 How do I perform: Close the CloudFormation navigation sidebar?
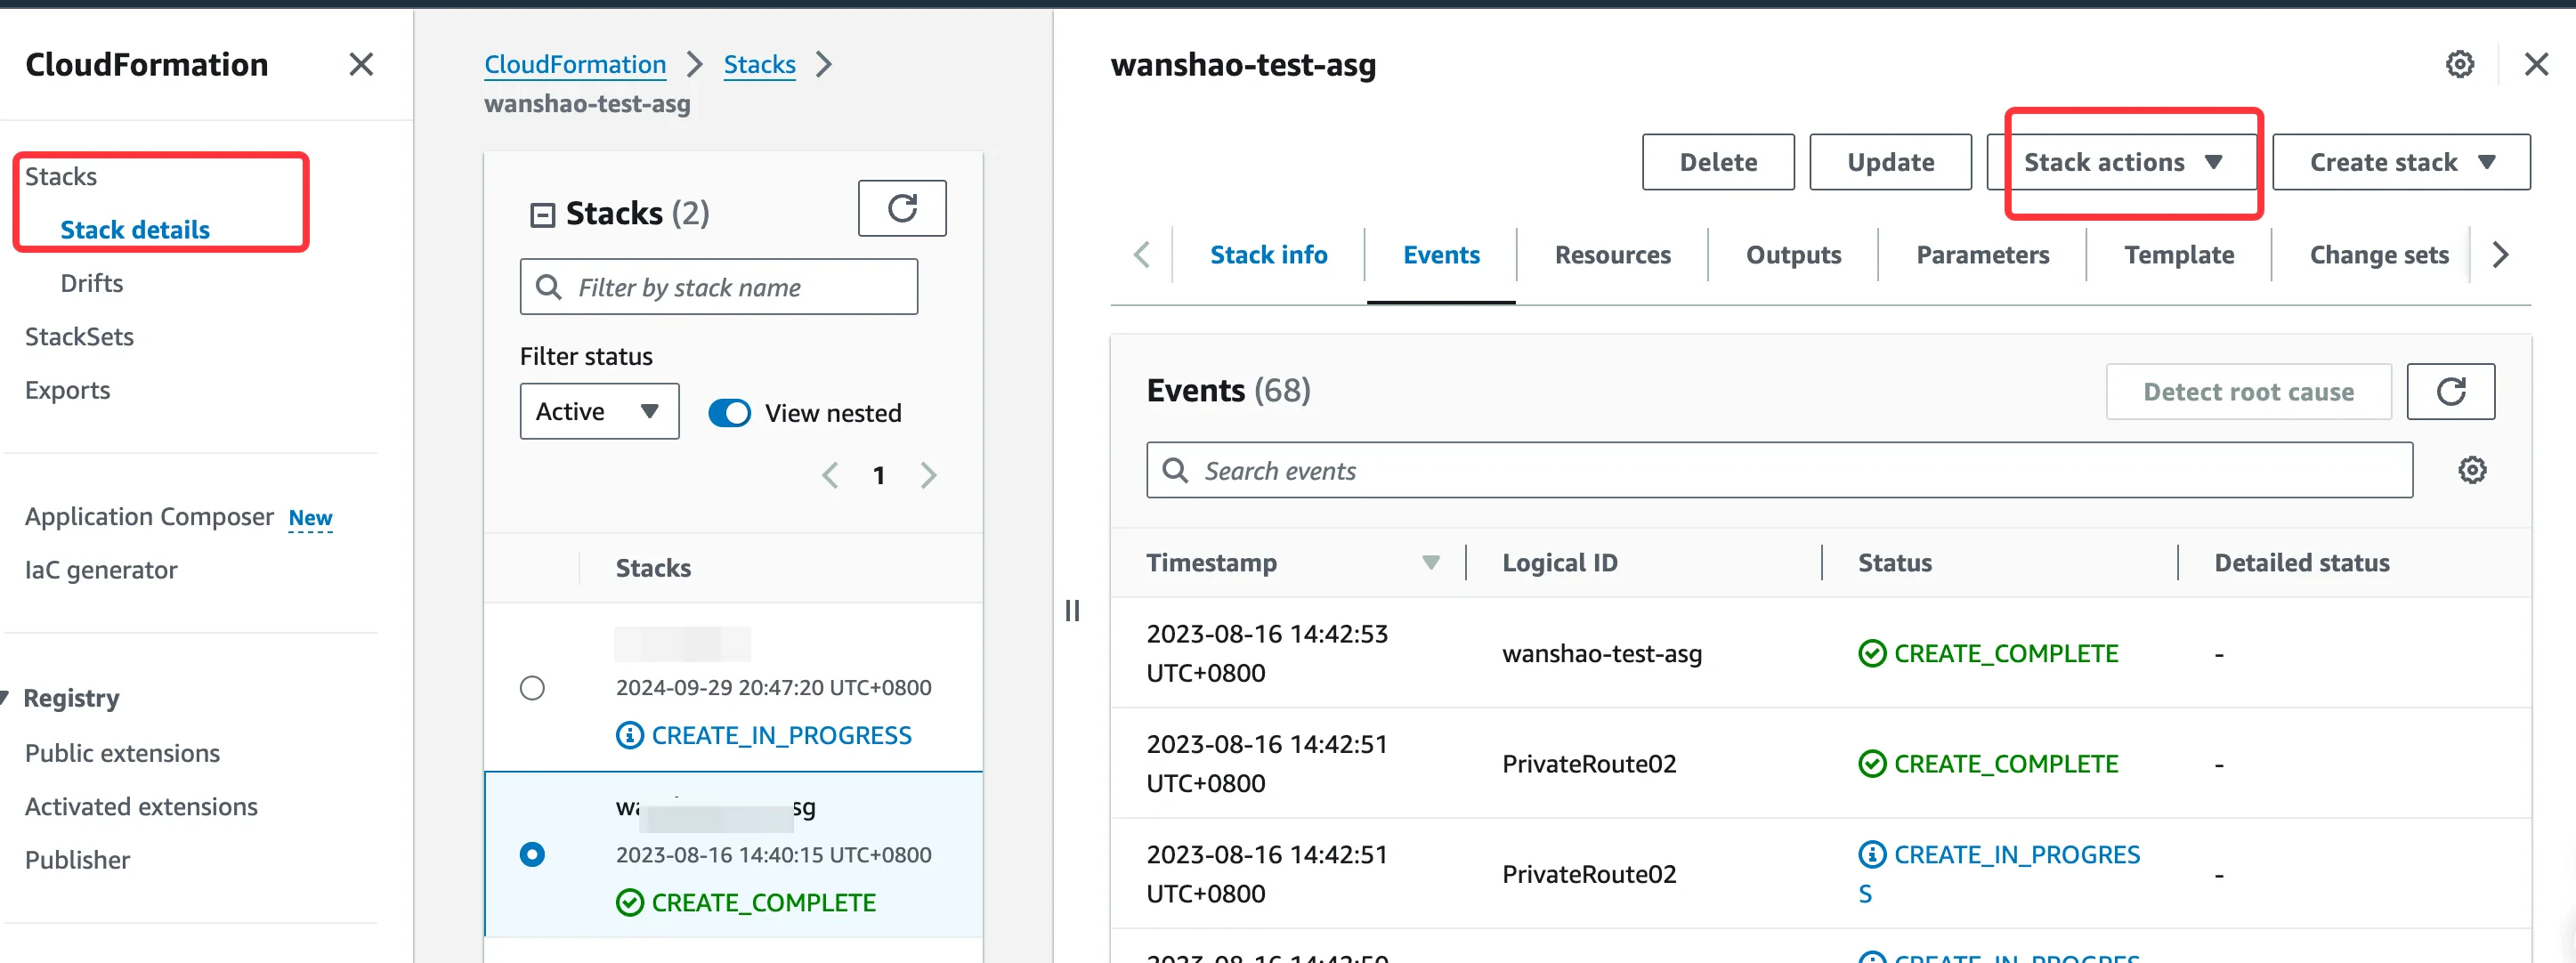click(361, 65)
